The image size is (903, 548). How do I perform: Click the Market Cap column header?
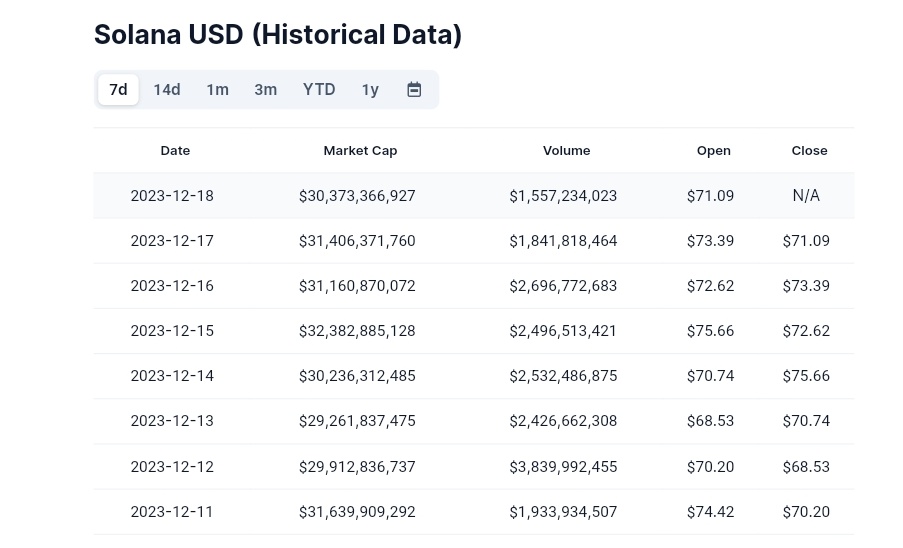pyautogui.click(x=361, y=151)
